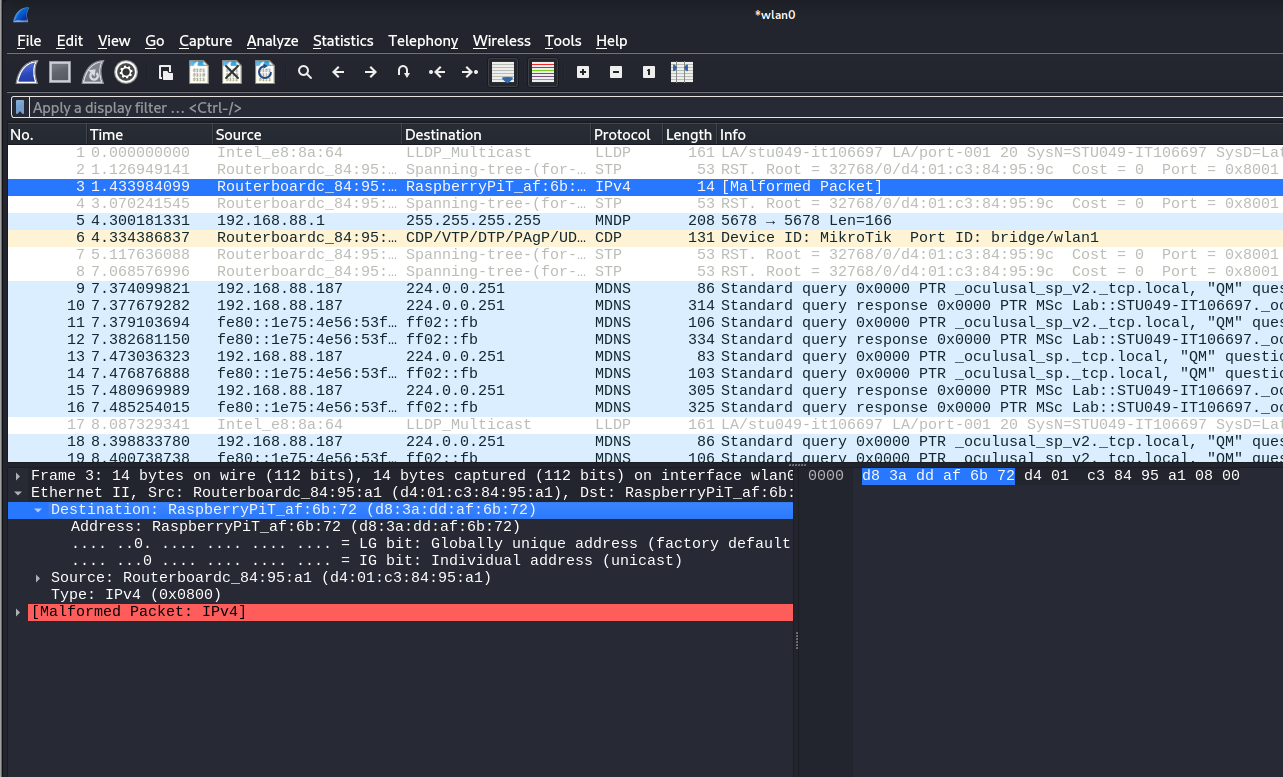The image size is (1283, 777).
Task: Sort packets by No. column header
Action: [x=46, y=135]
